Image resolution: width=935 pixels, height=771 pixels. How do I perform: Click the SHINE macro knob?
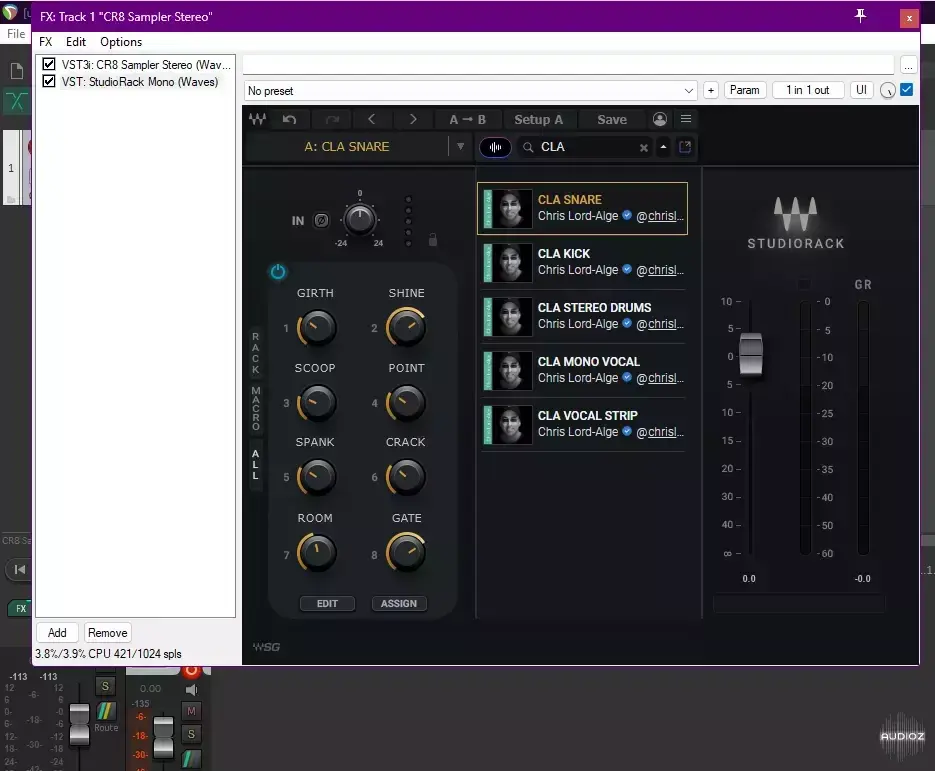point(406,327)
